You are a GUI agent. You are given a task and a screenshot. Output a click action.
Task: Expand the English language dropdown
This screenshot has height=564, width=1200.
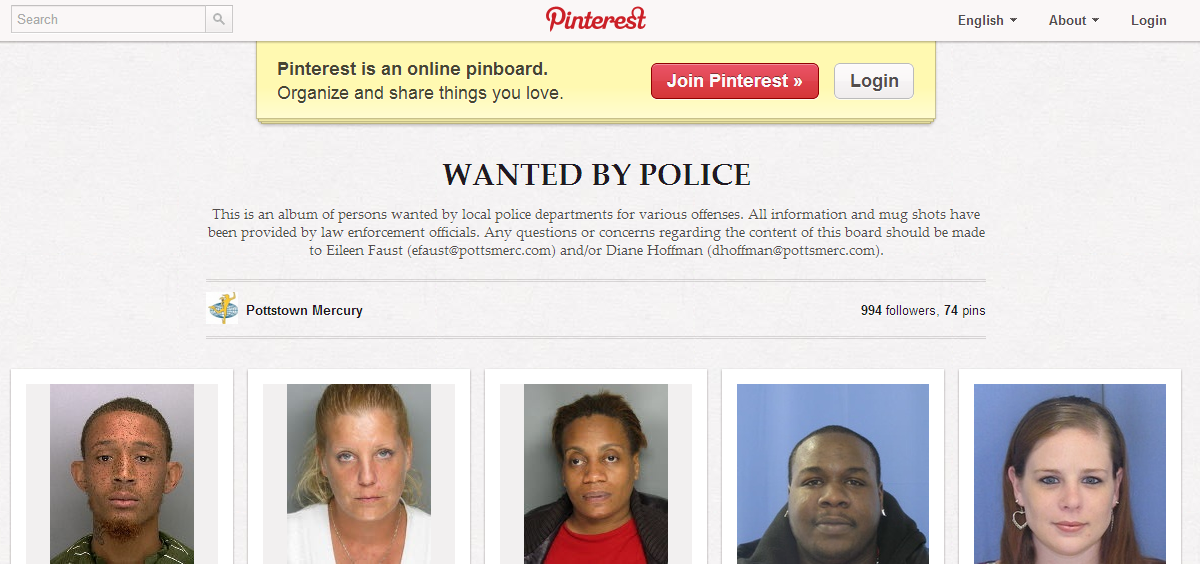987,20
